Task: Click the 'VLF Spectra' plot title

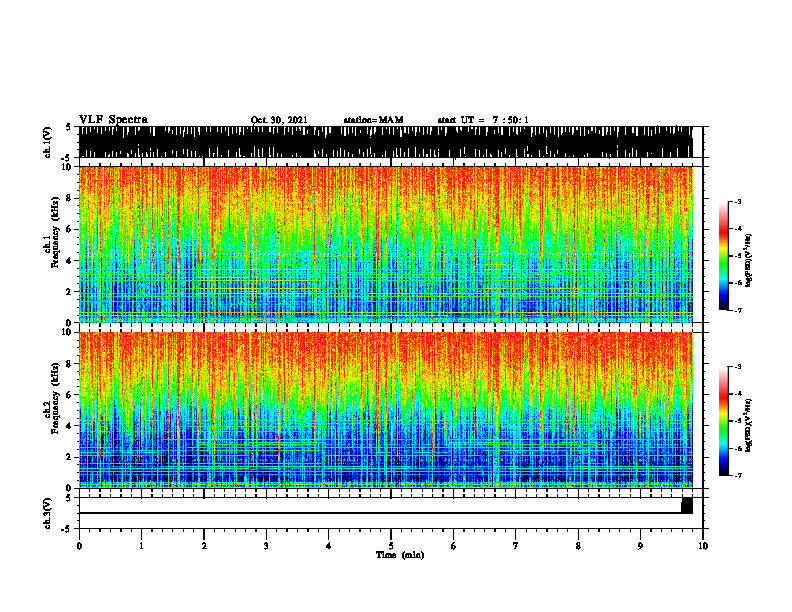Action: 113,119
